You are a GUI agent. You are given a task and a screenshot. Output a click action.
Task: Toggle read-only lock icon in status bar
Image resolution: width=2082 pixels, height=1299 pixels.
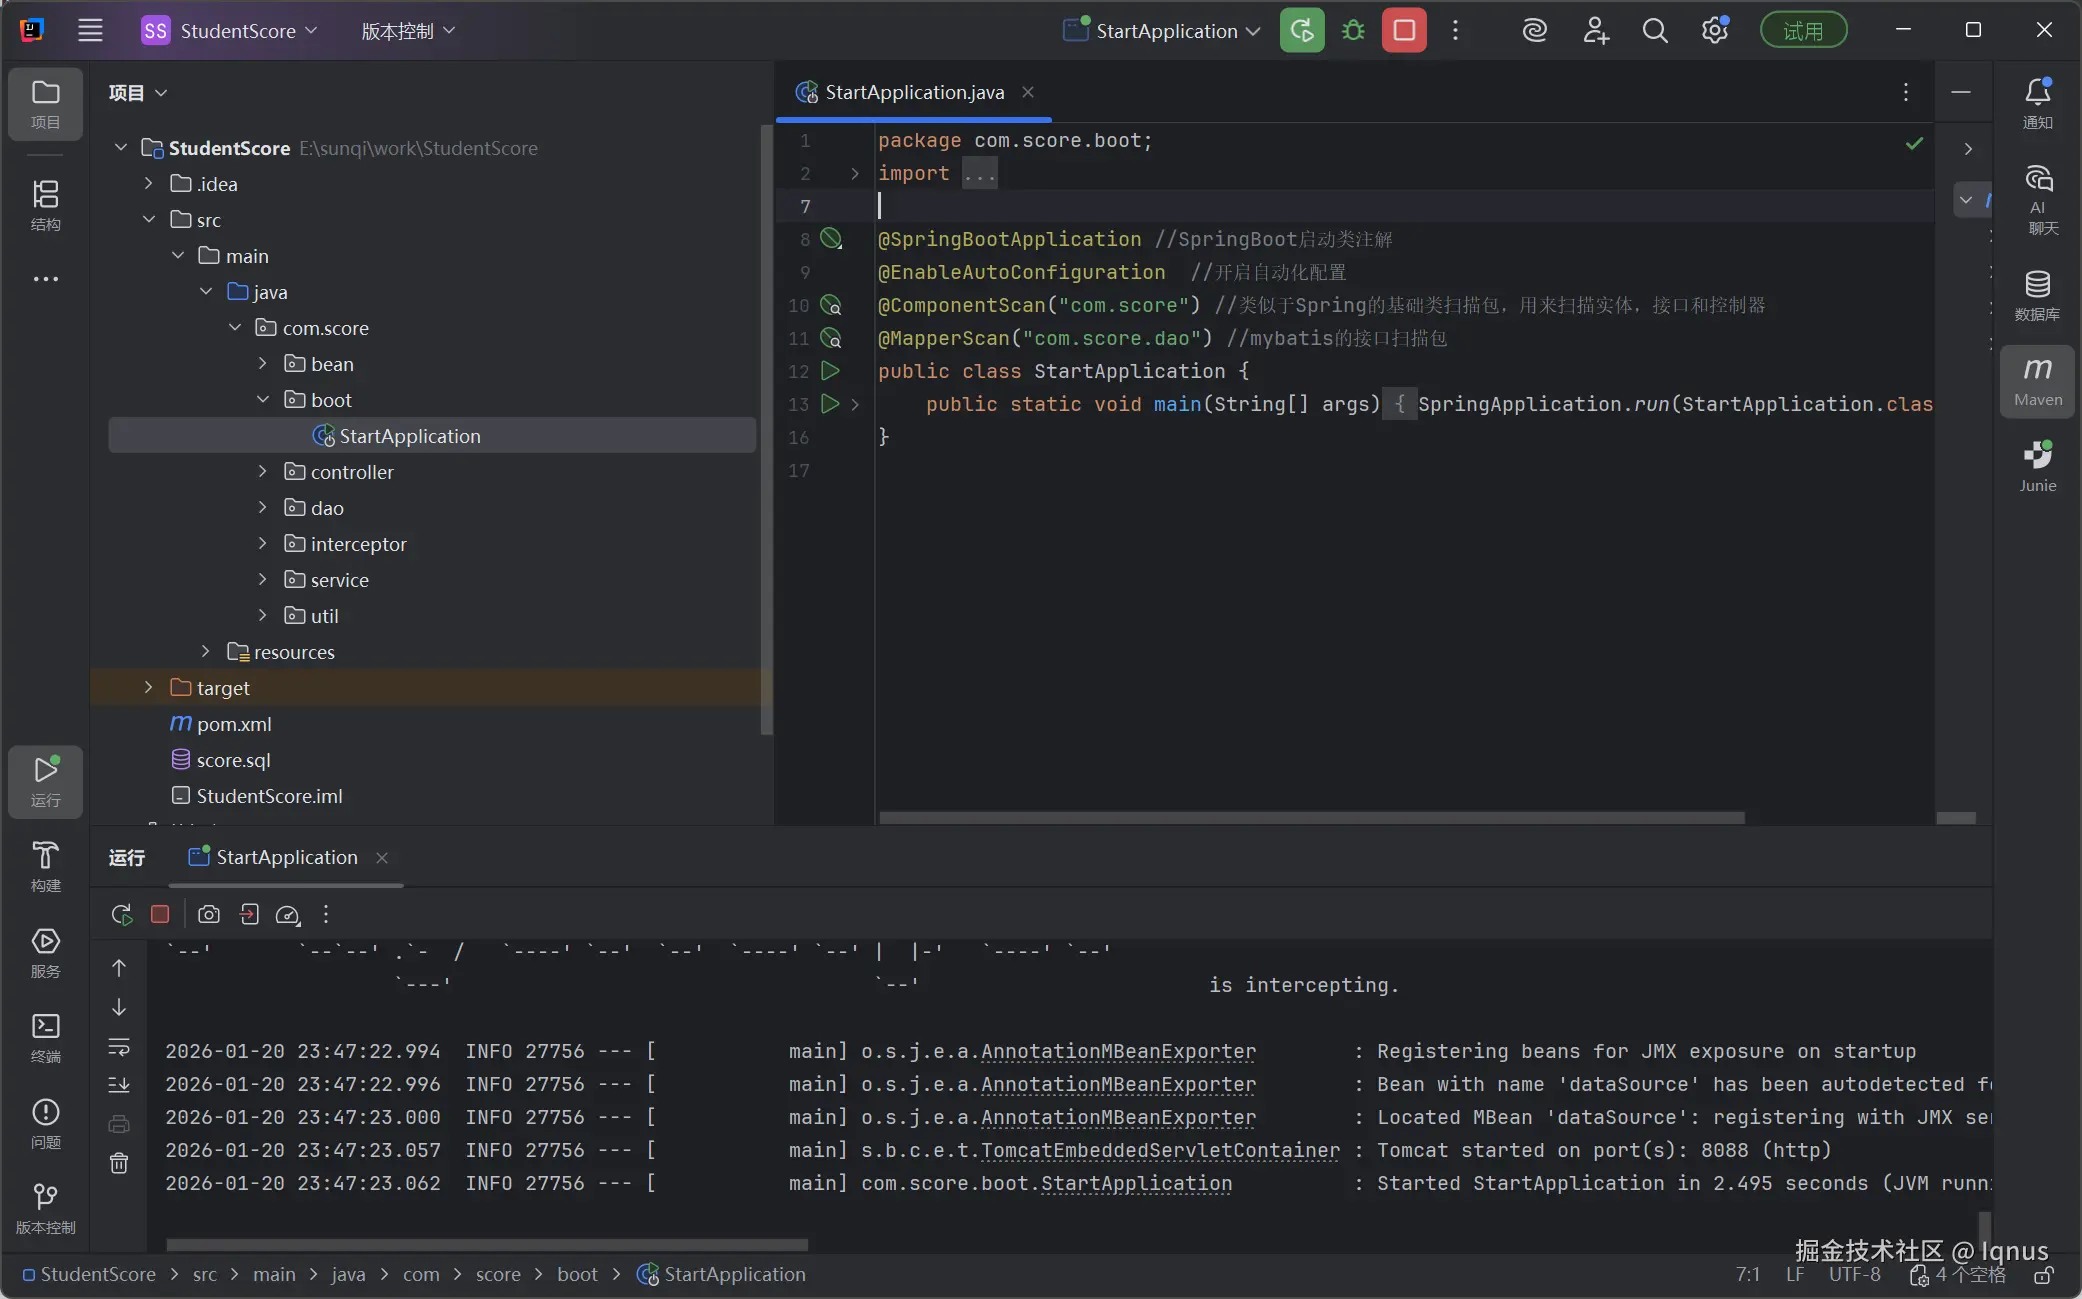tap(2044, 1275)
